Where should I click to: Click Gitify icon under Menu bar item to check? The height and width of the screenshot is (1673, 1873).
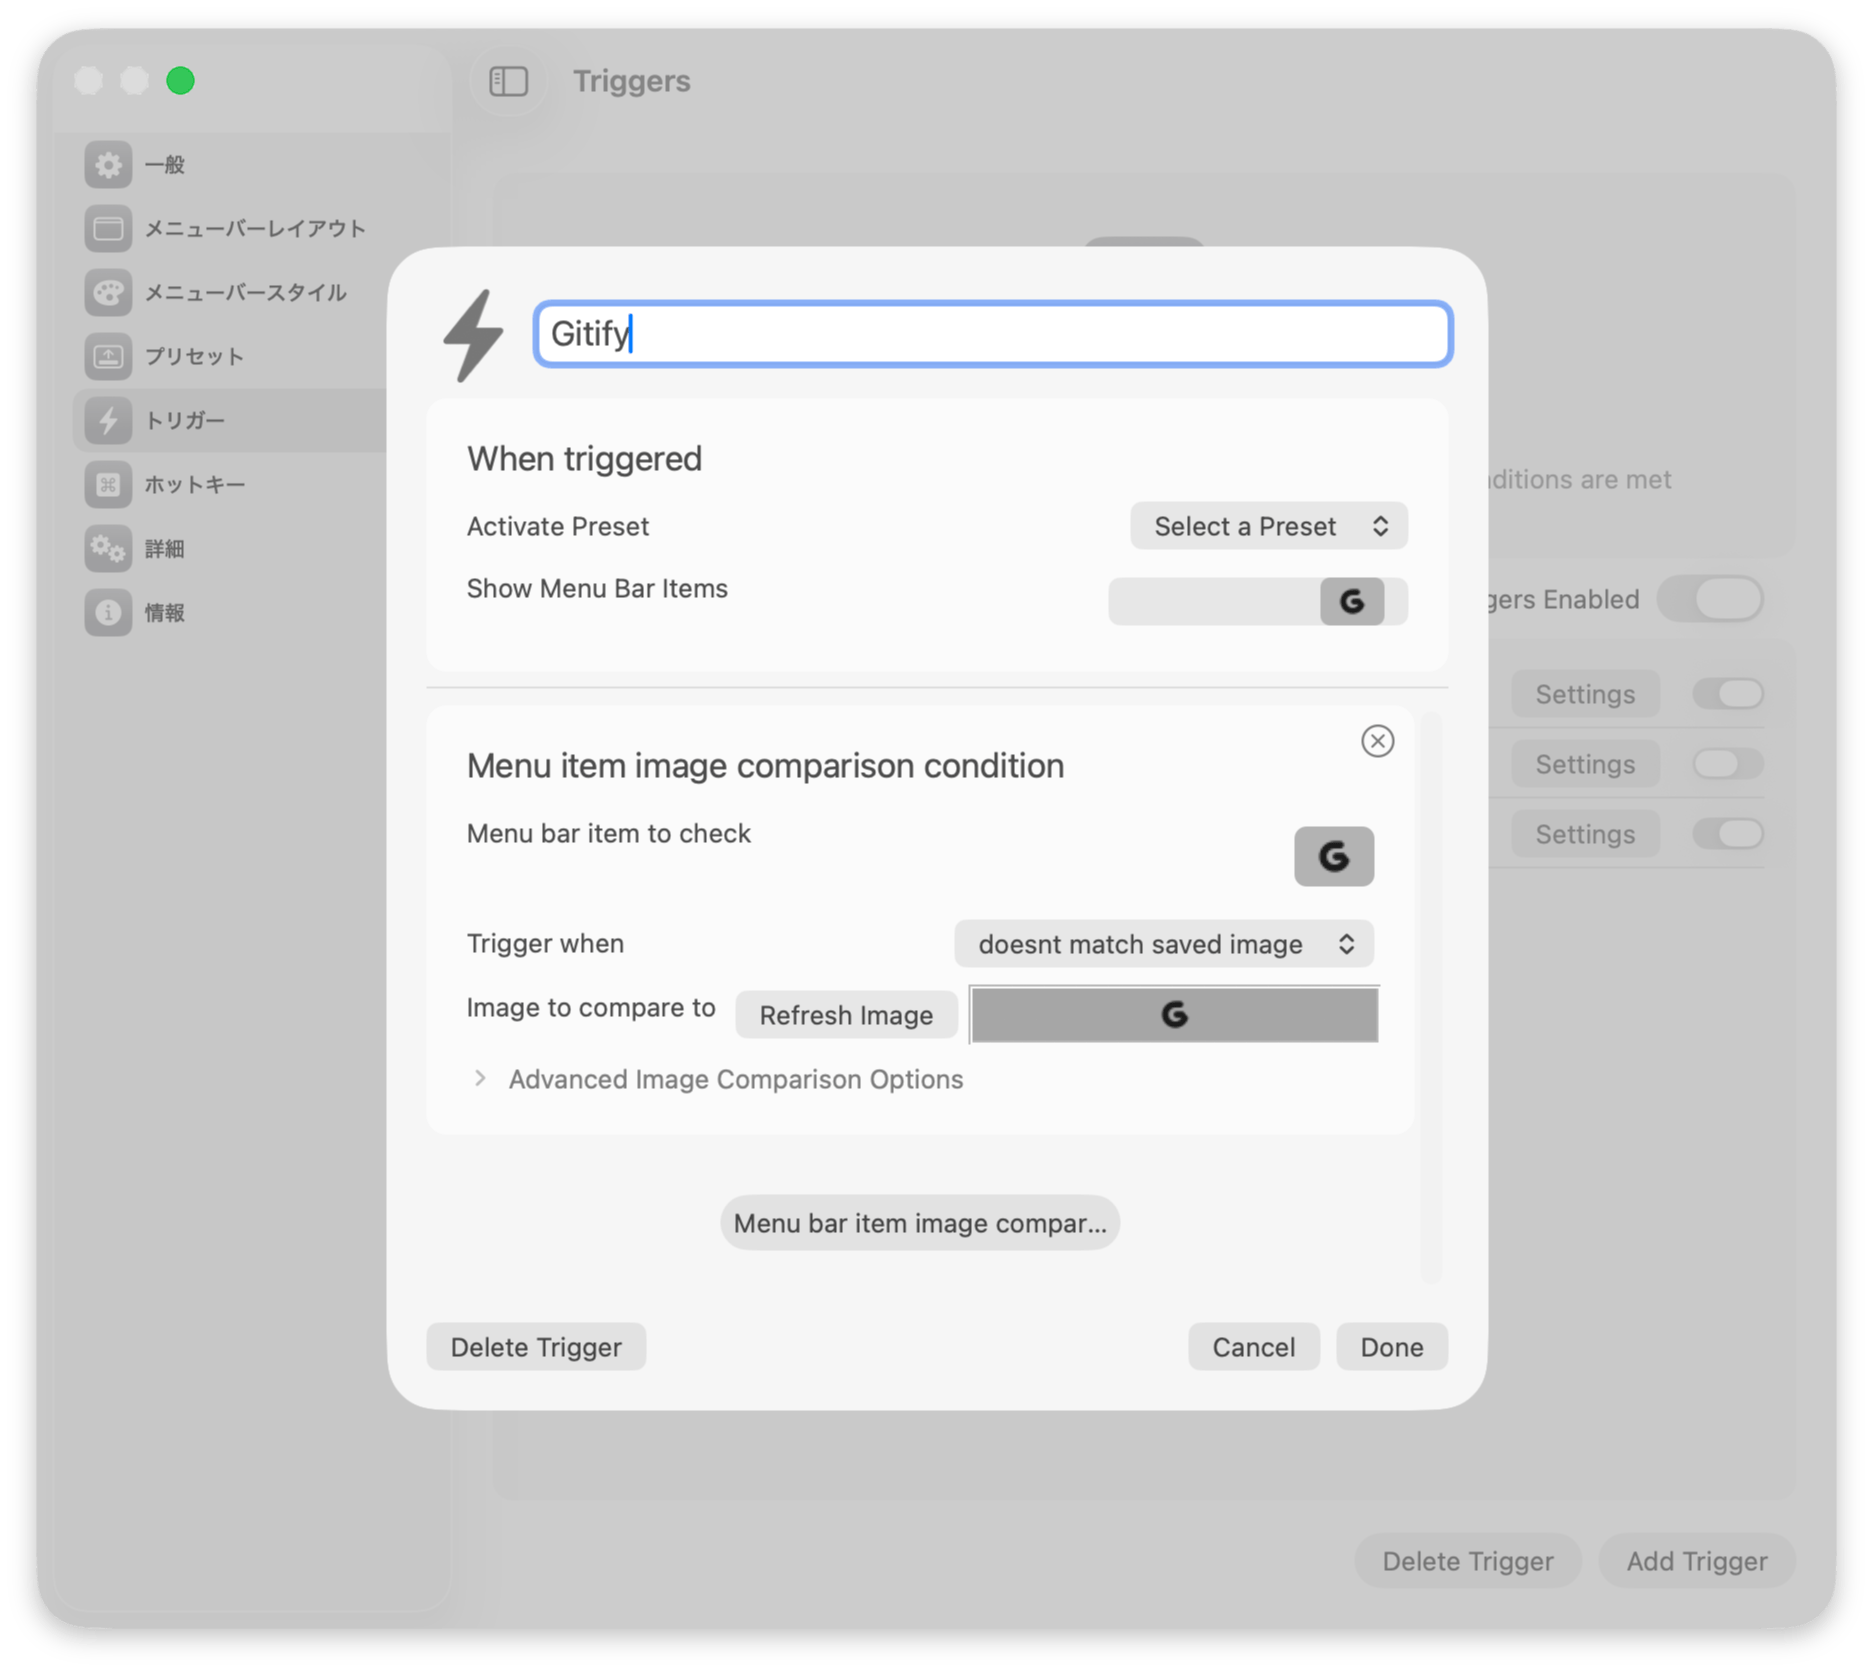point(1333,856)
